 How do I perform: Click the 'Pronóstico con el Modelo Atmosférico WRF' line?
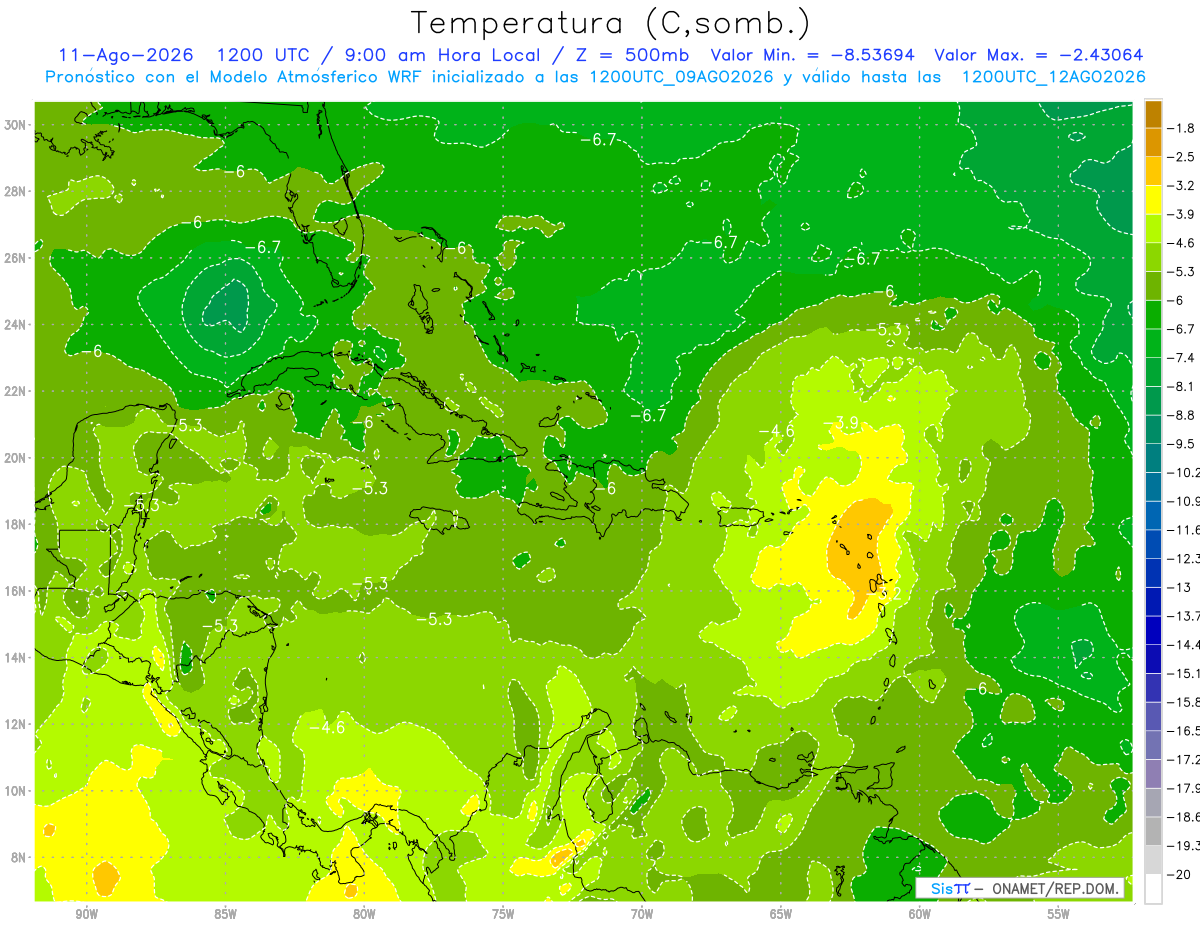click(595, 77)
